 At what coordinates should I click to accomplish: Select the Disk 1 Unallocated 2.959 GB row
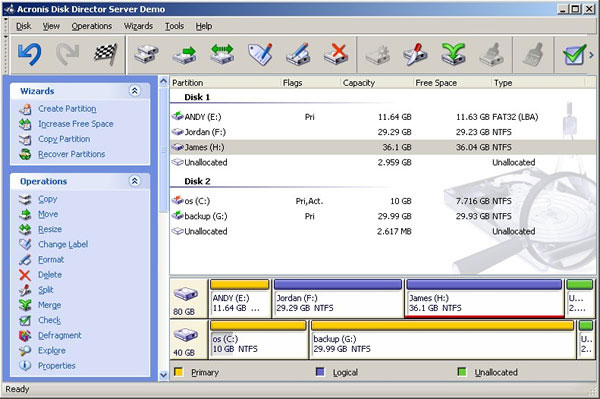[383, 163]
